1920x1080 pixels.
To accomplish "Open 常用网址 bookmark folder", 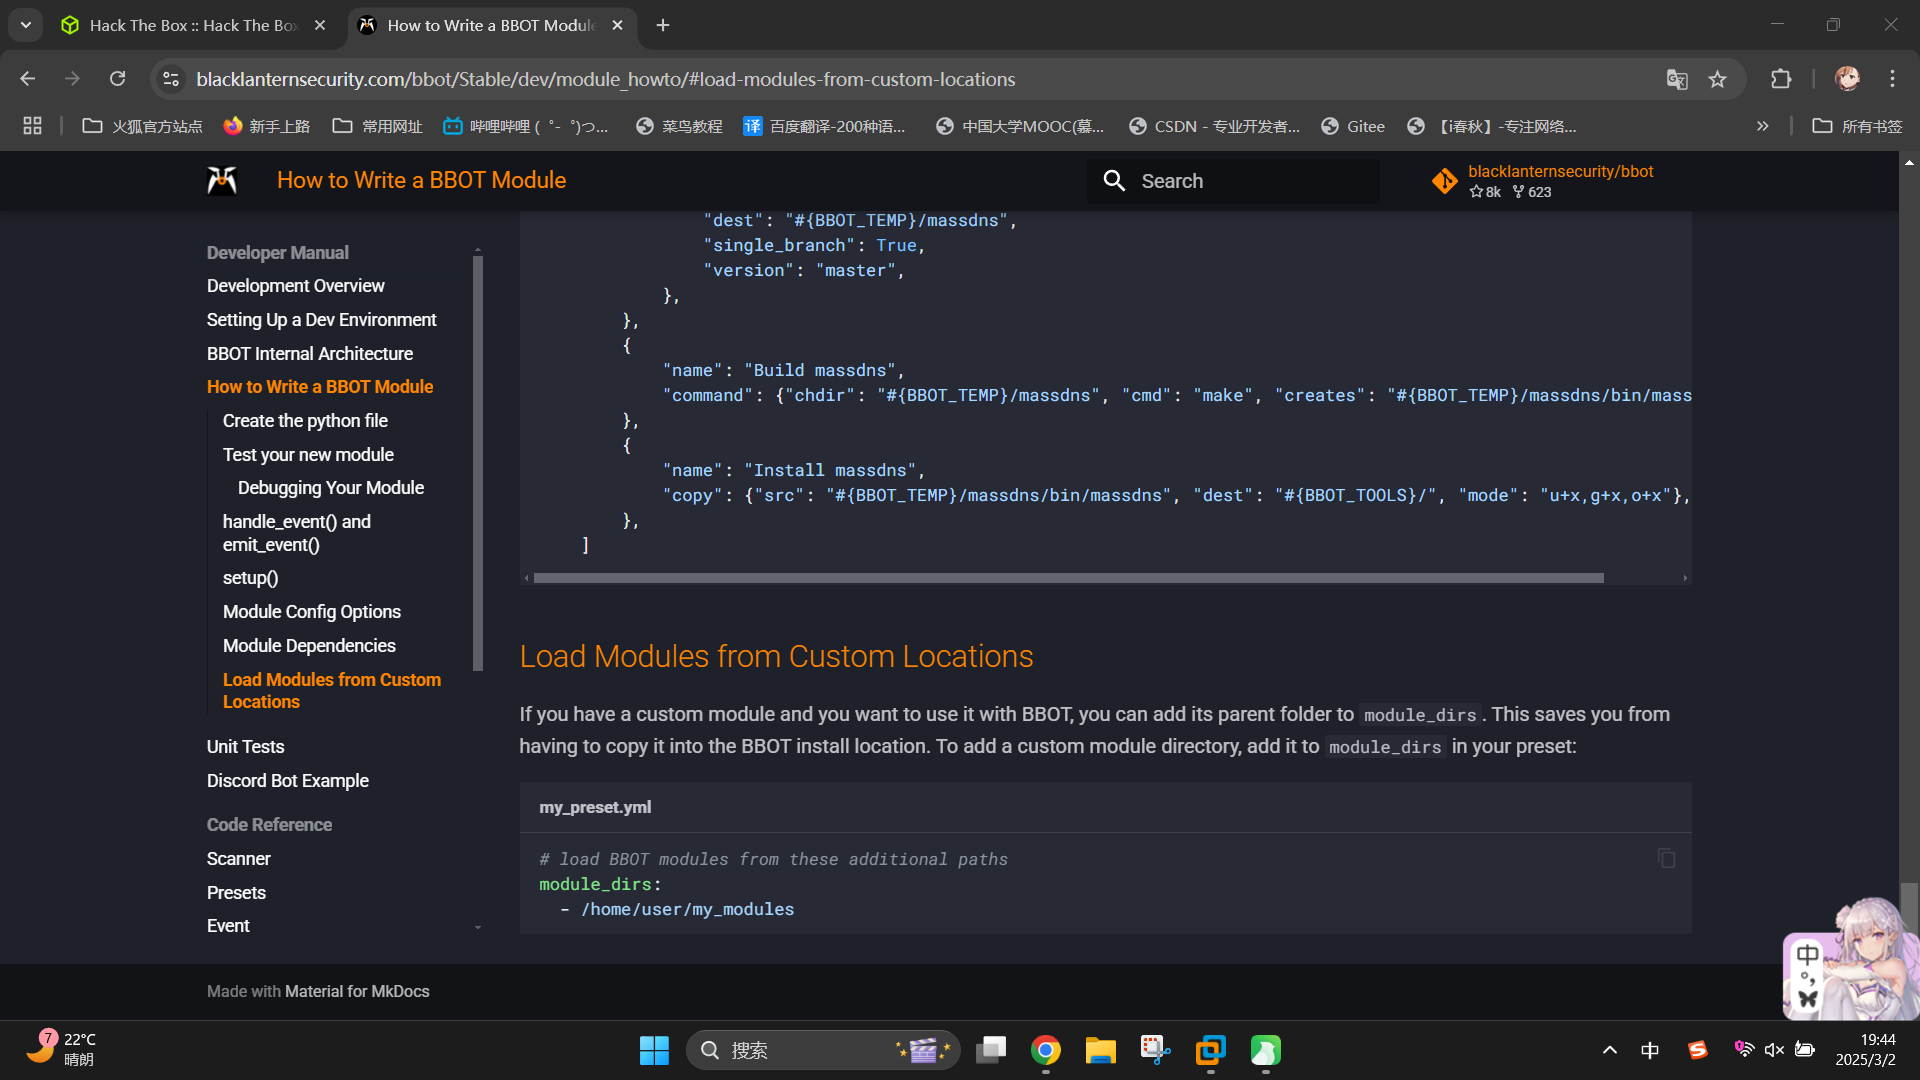I will 377,126.
